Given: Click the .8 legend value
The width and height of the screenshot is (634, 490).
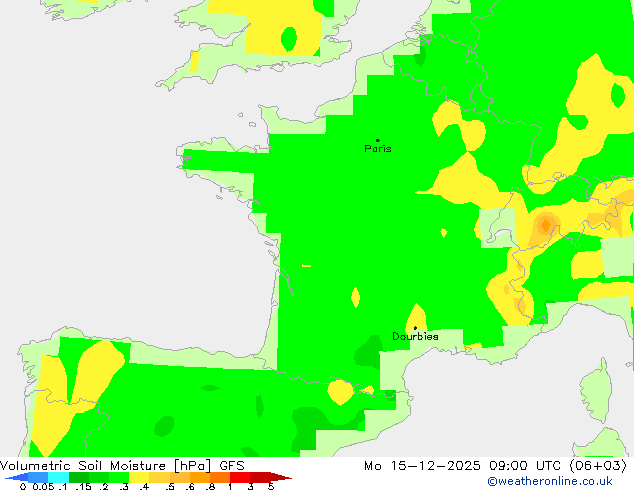Looking at the screenshot, I should pos(210,486).
